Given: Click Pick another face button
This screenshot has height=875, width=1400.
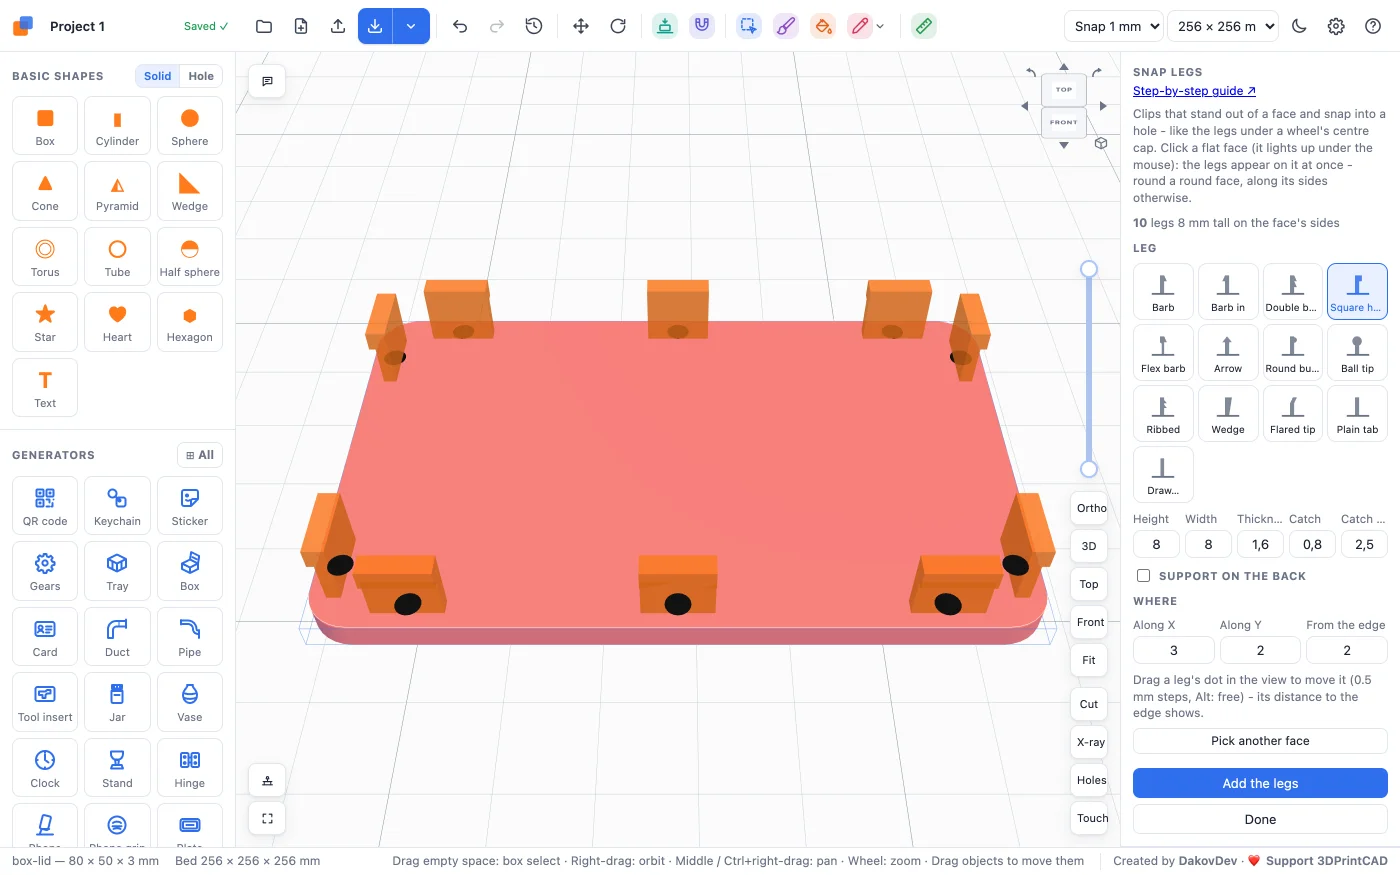Looking at the screenshot, I should [x=1260, y=741].
